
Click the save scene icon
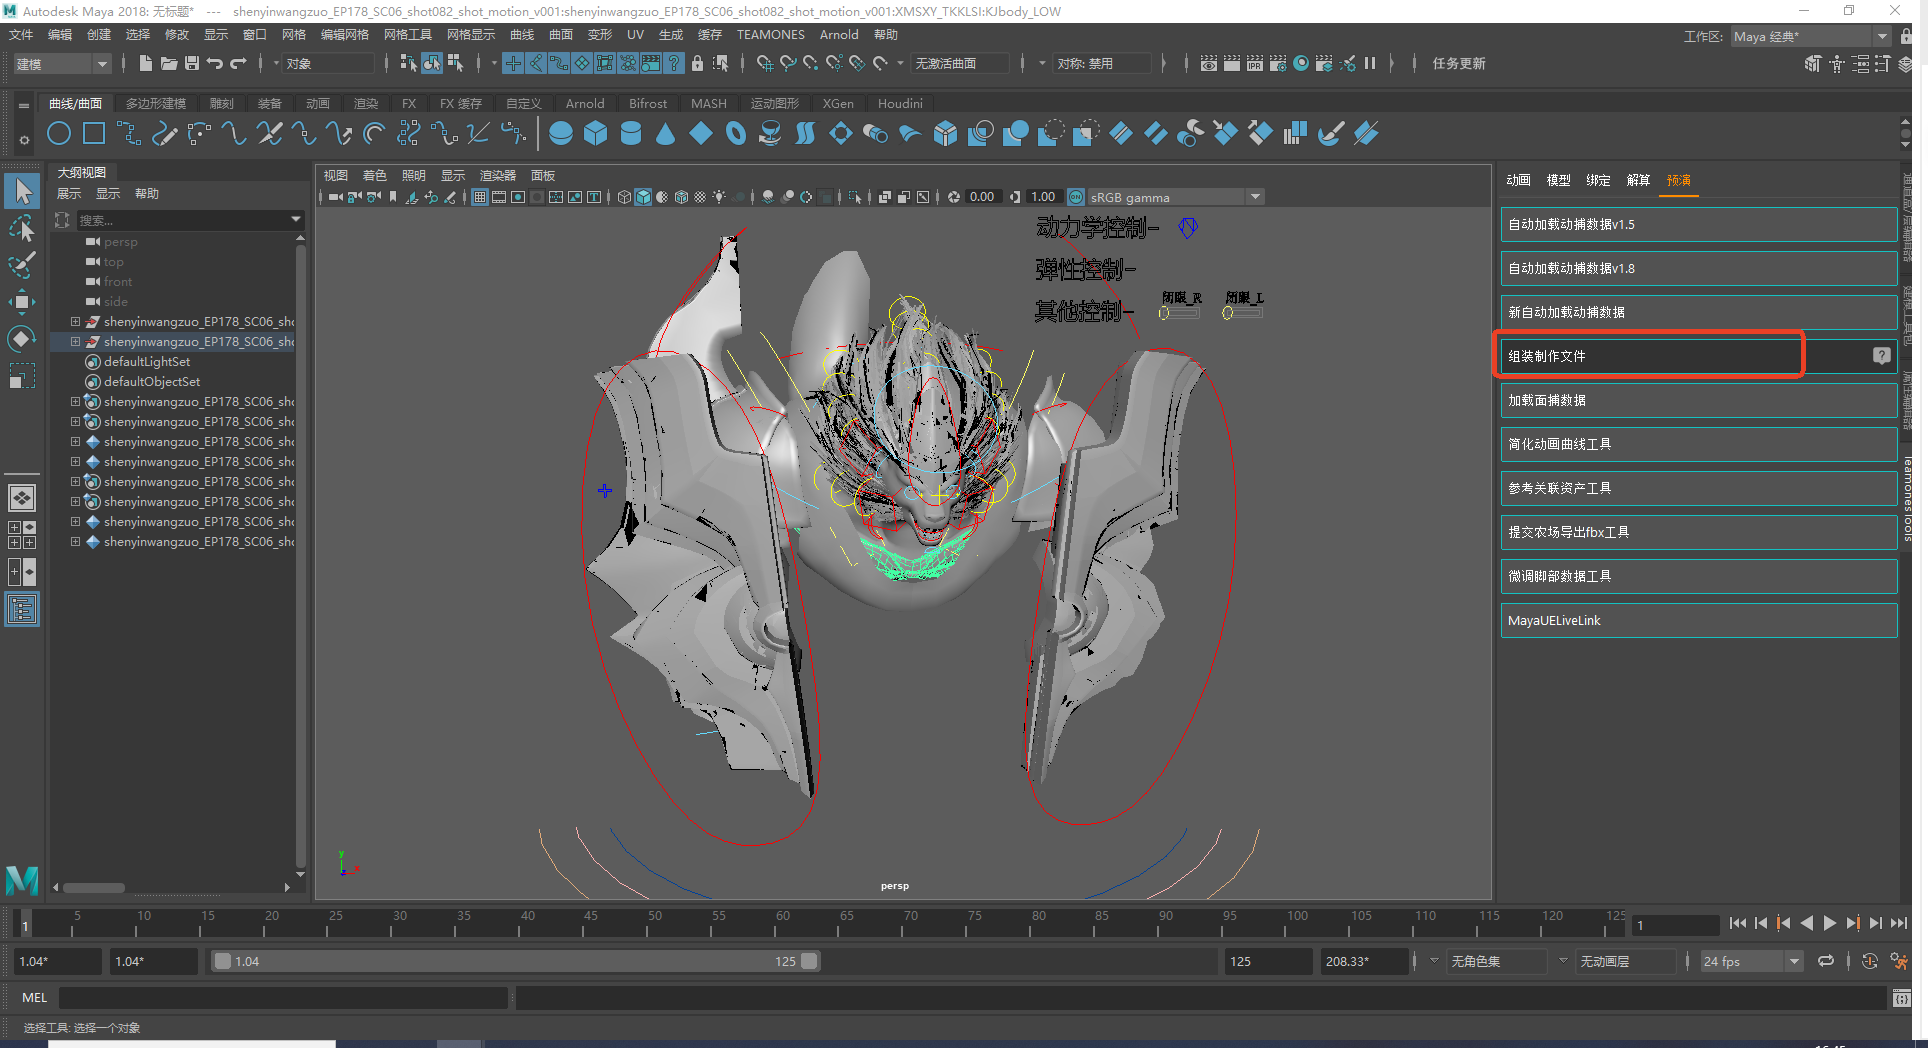pyautogui.click(x=191, y=64)
